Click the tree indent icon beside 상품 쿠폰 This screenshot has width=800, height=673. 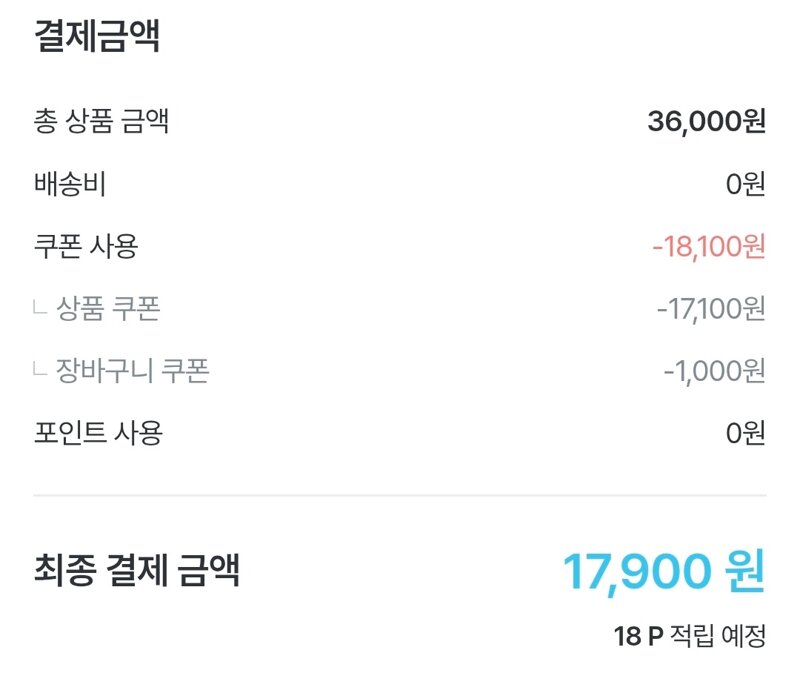point(40,308)
